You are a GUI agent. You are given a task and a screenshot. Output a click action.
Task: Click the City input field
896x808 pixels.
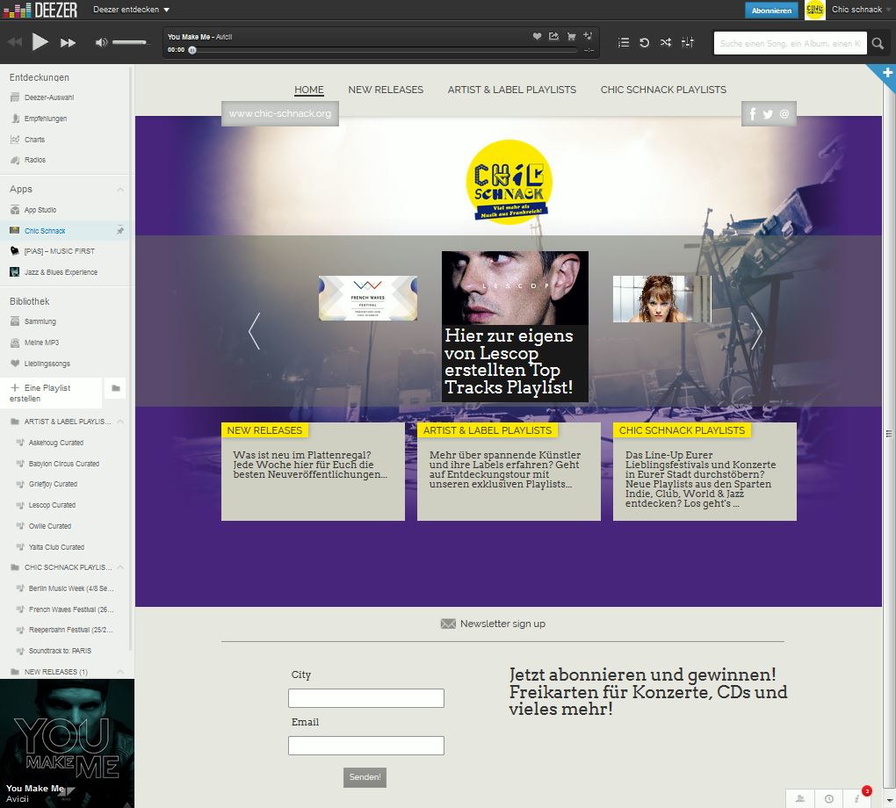[366, 698]
